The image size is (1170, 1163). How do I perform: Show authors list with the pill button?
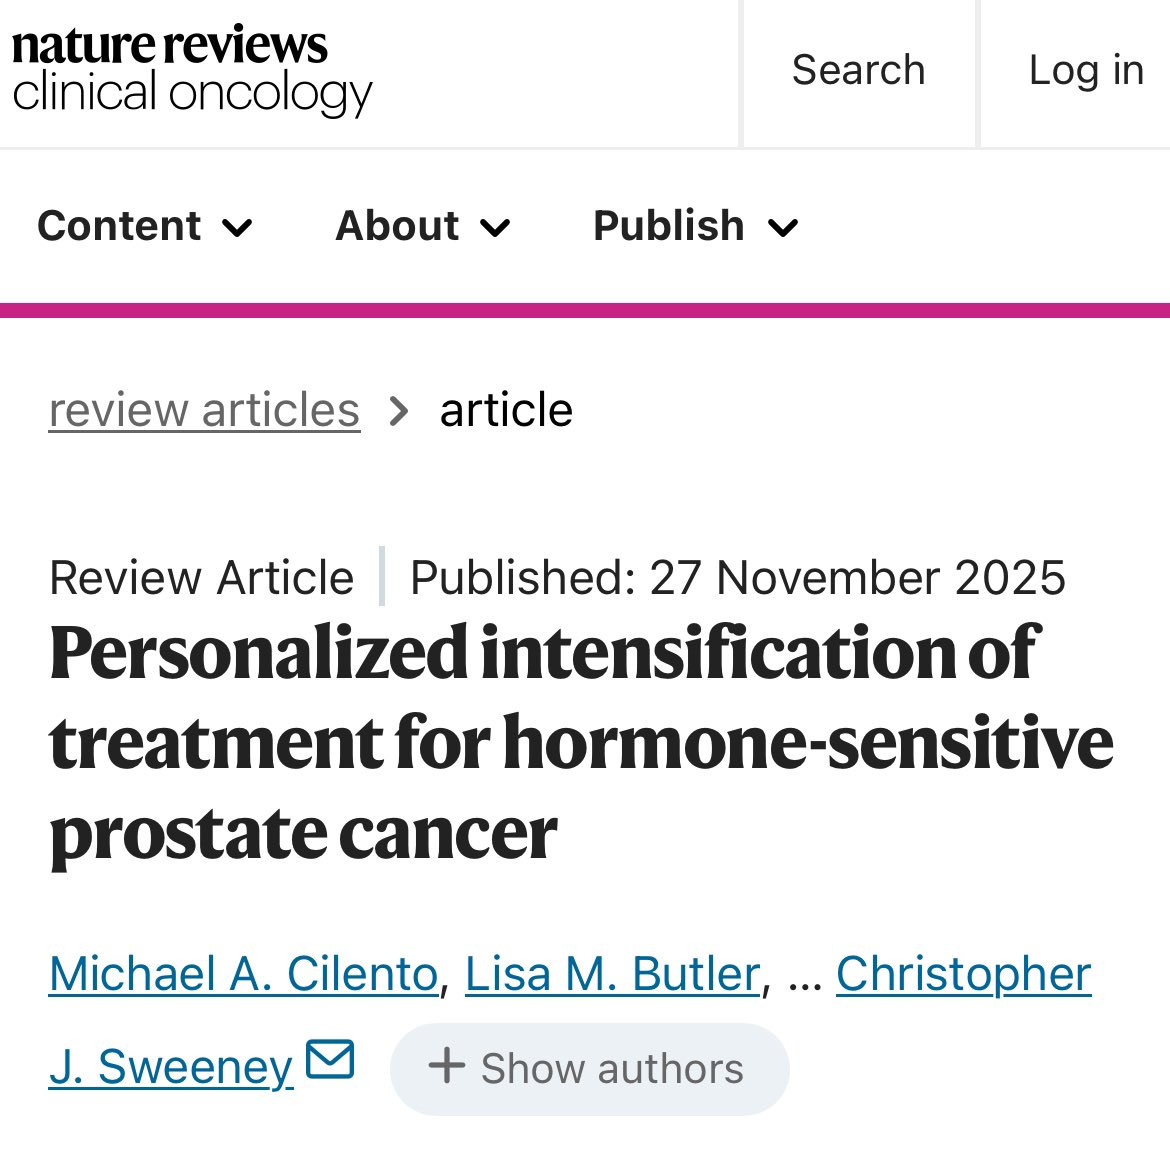coord(589,1069)
